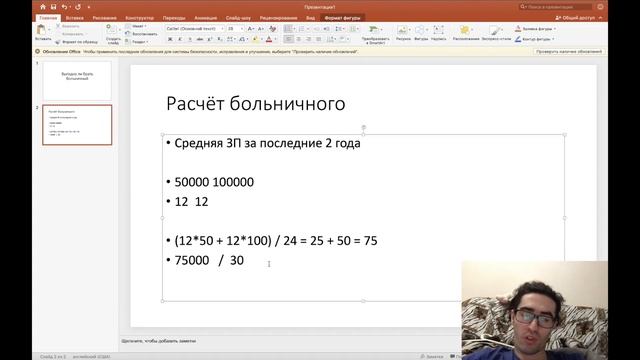
Task: Redo the last action with the repeat icon
Action: pyautogui.click(x=78, y=7)
